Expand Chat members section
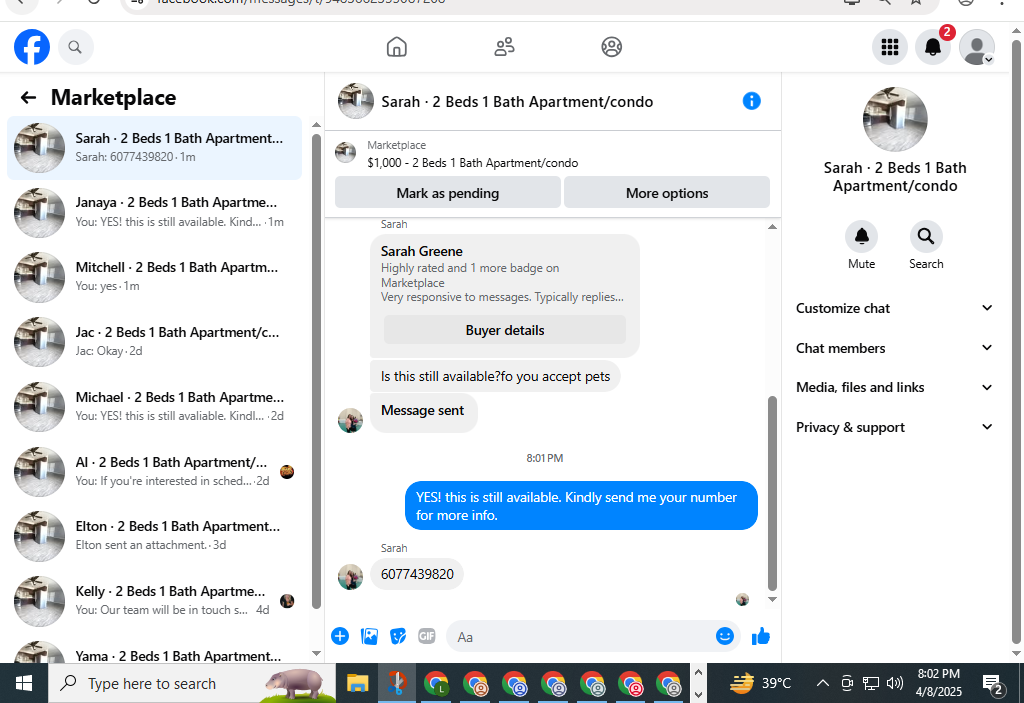Screen dimensions: 1024x703 pos(894,348)
